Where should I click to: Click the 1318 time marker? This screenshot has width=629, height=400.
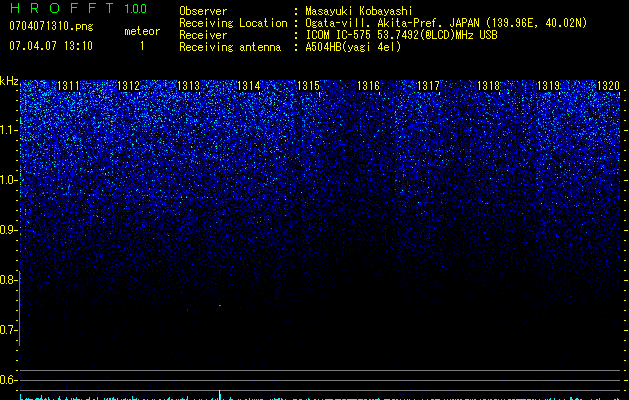click(489, 86)
